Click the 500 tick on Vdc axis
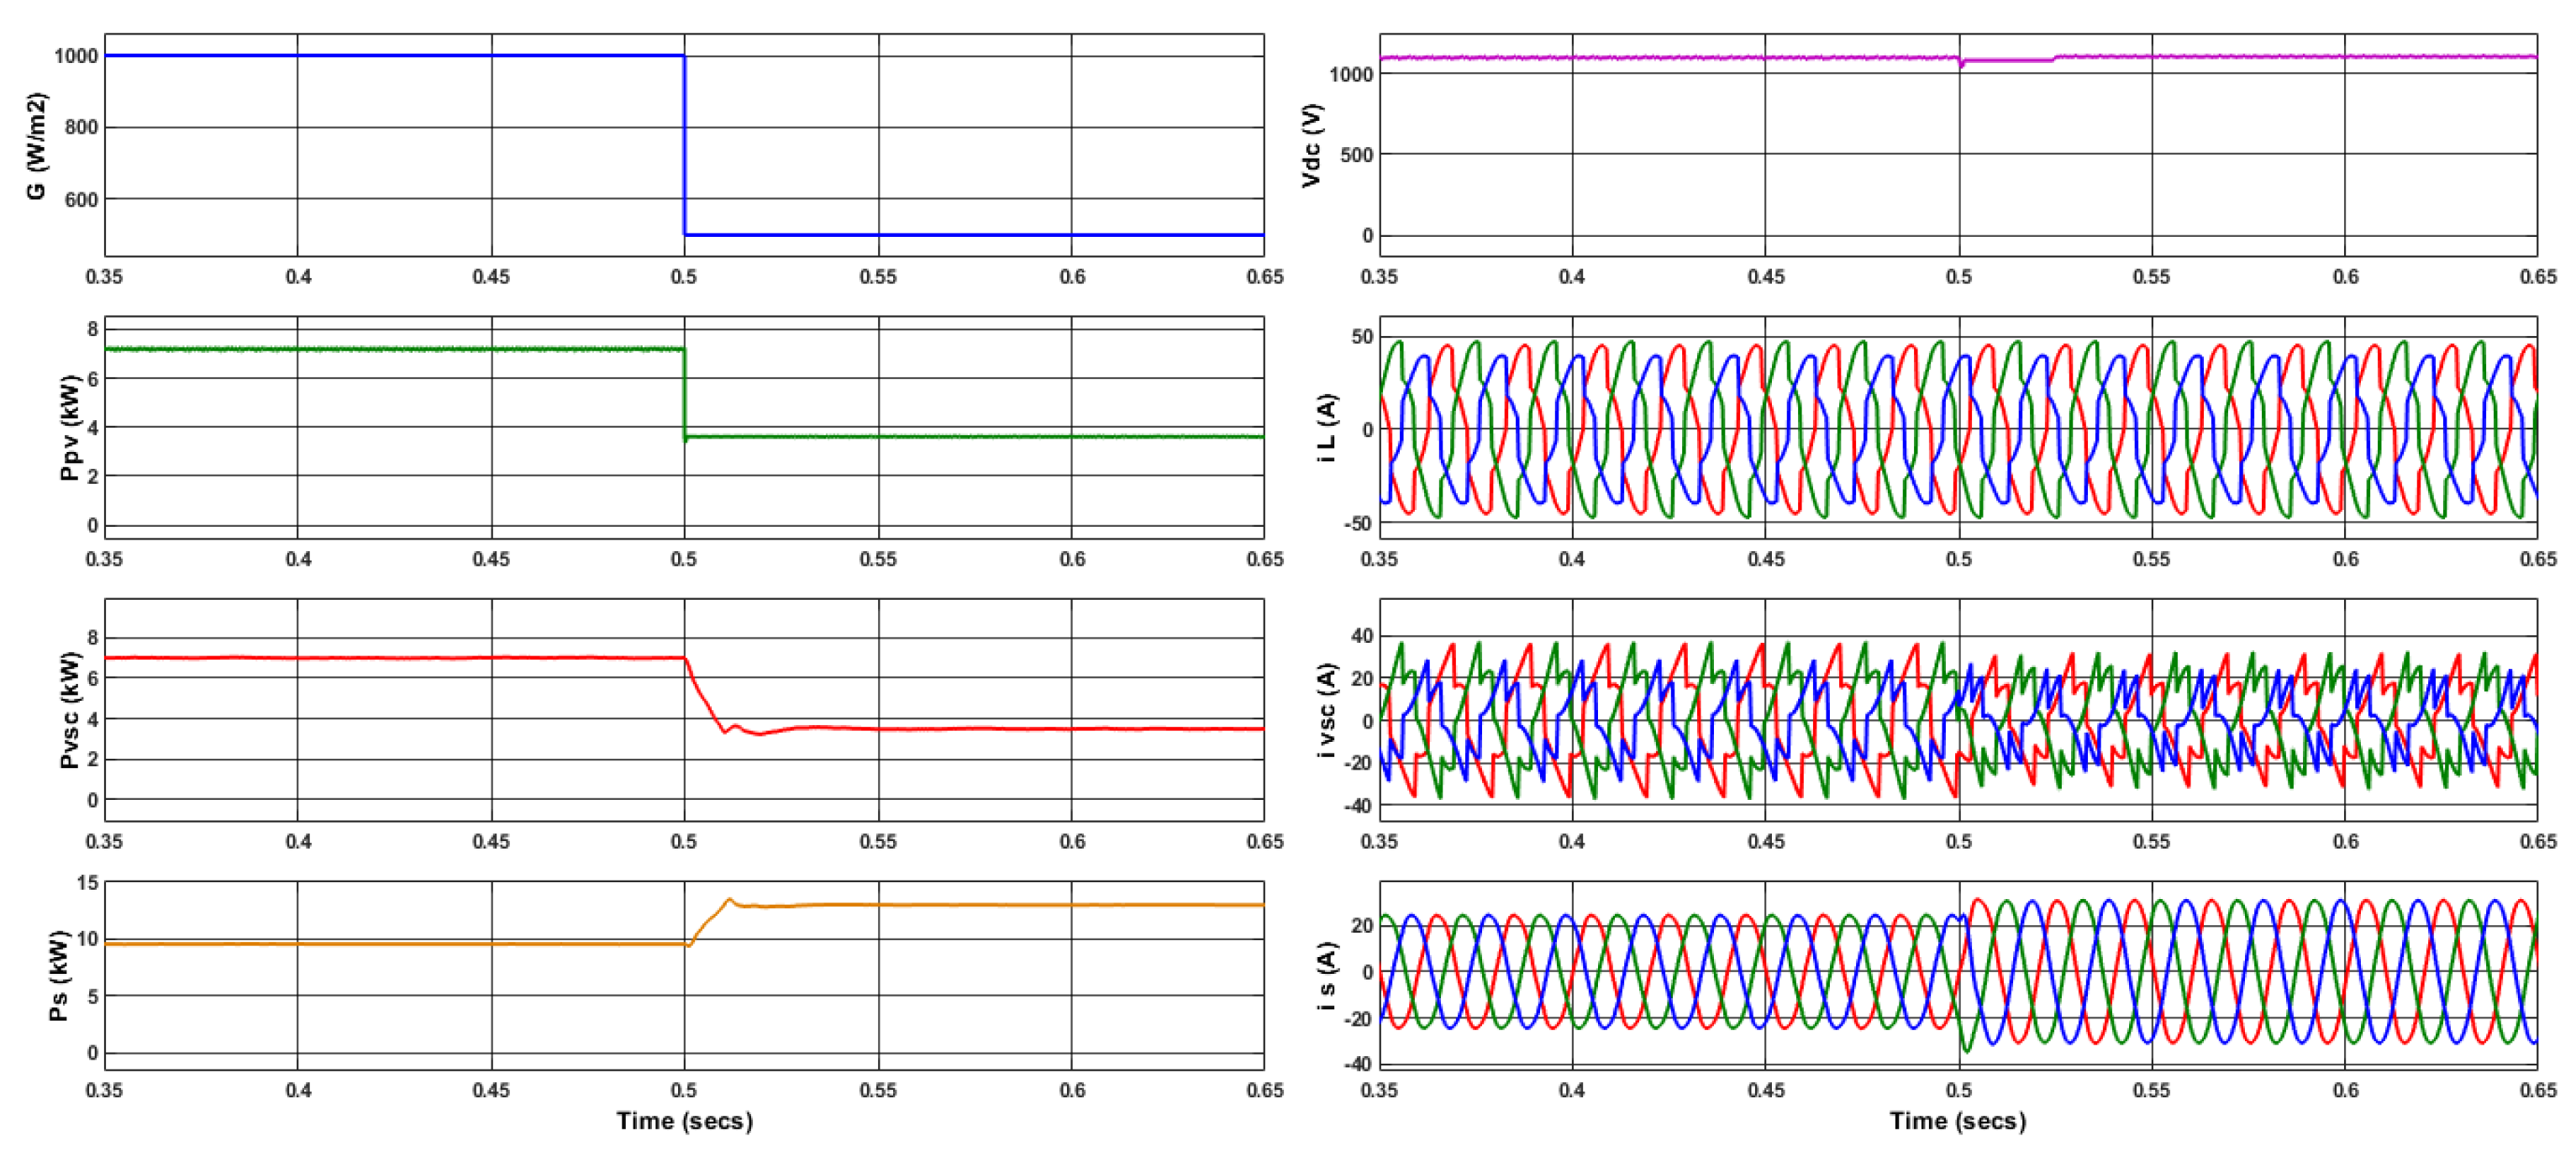 pos(1356,155)
